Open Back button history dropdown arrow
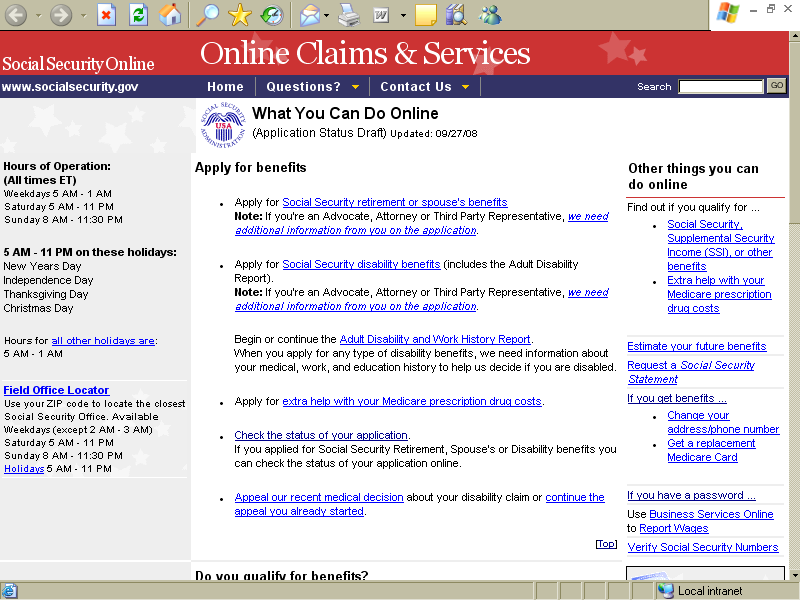Viewport: 800px width, 600px height. [39, 15]
